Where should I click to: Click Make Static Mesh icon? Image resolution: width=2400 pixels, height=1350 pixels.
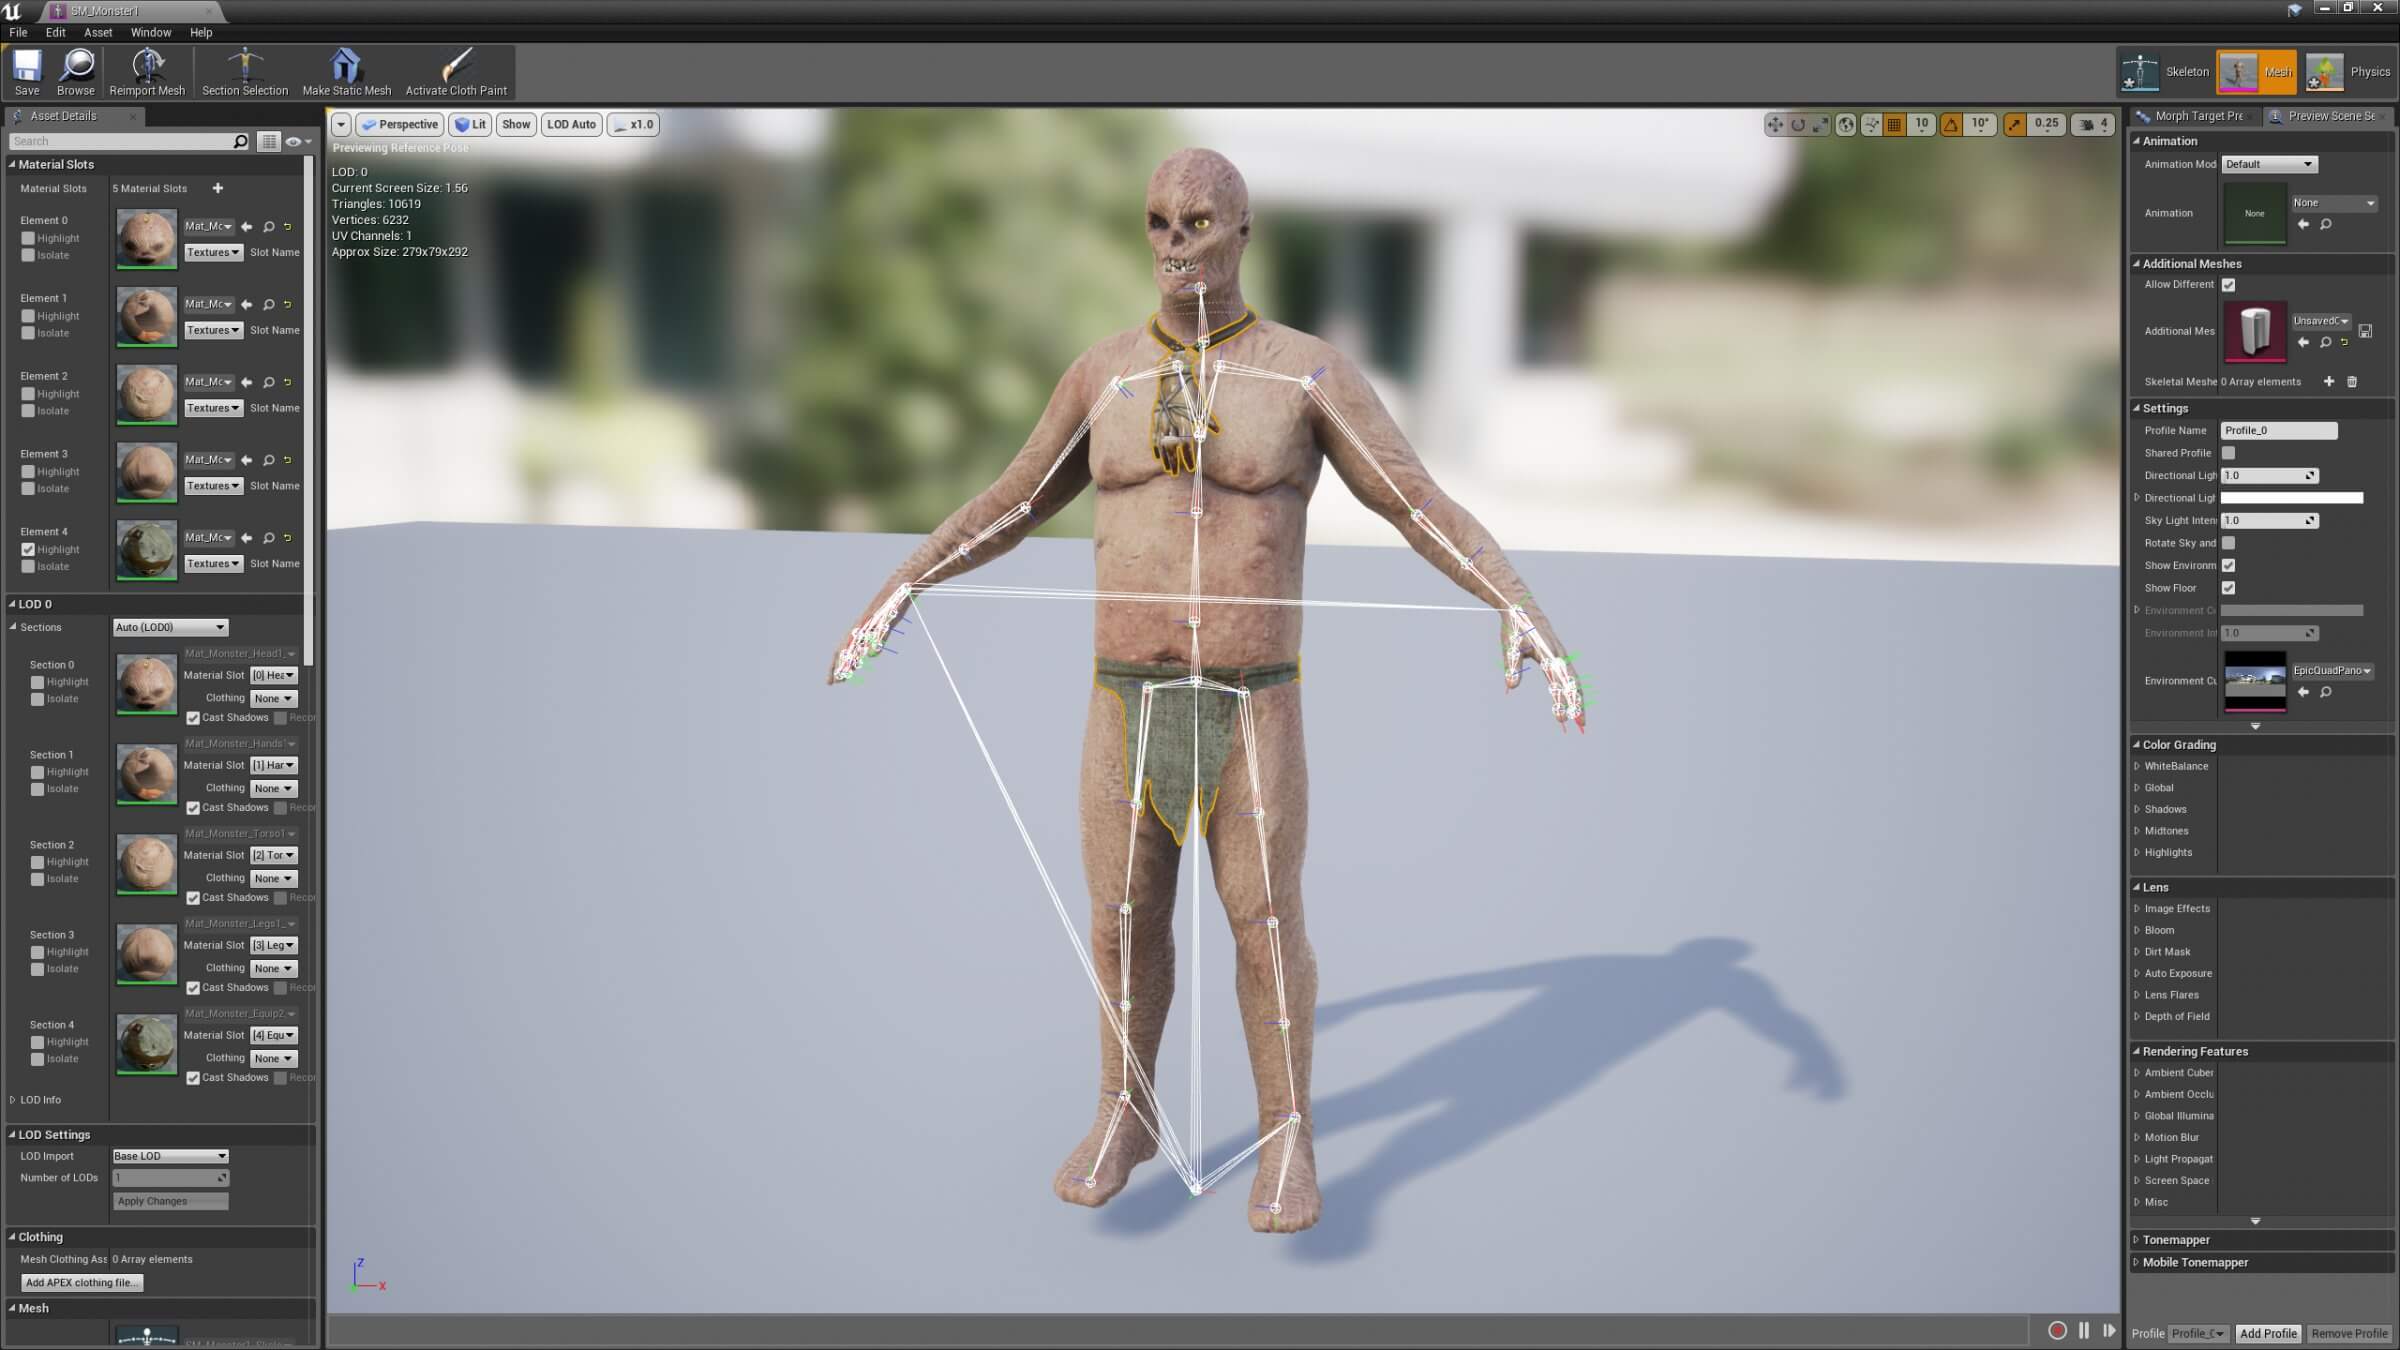pos(346,68)
